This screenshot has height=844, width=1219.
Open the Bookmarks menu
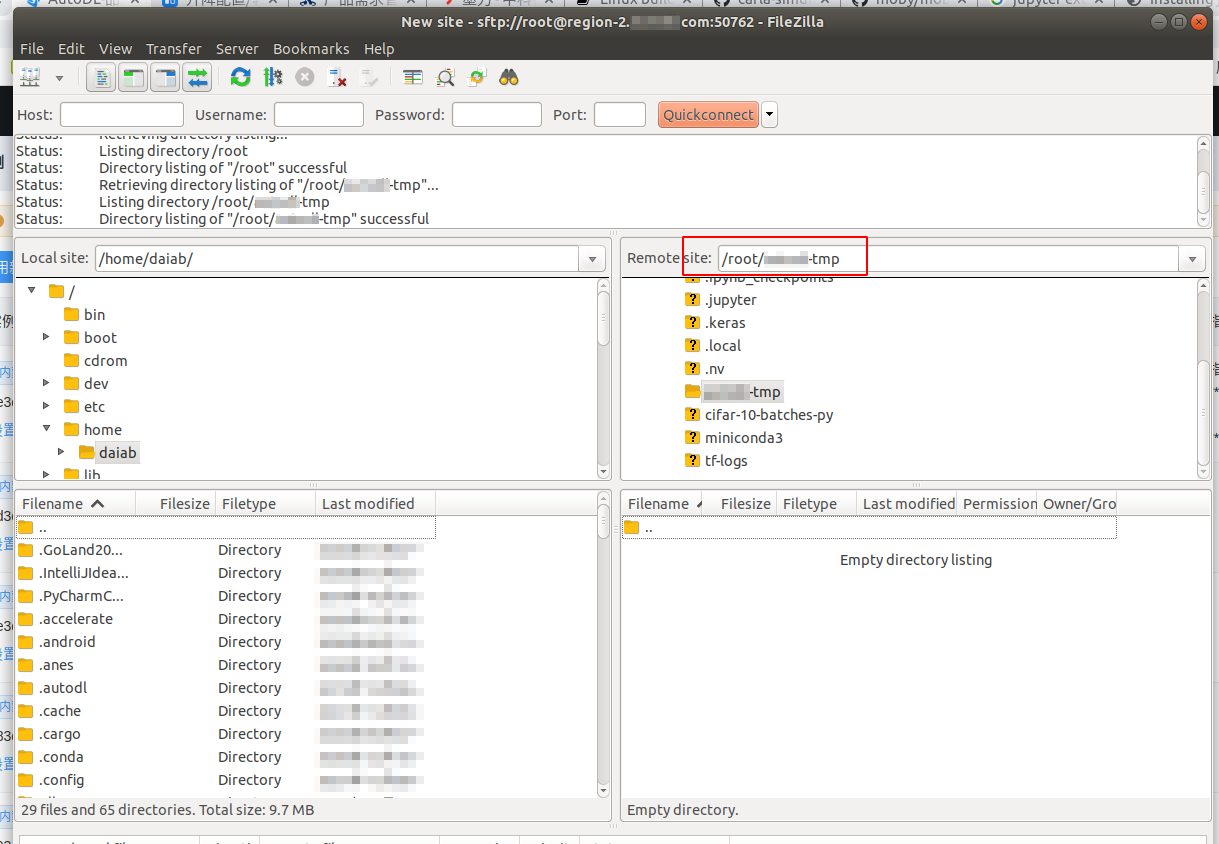click(311, 48)
